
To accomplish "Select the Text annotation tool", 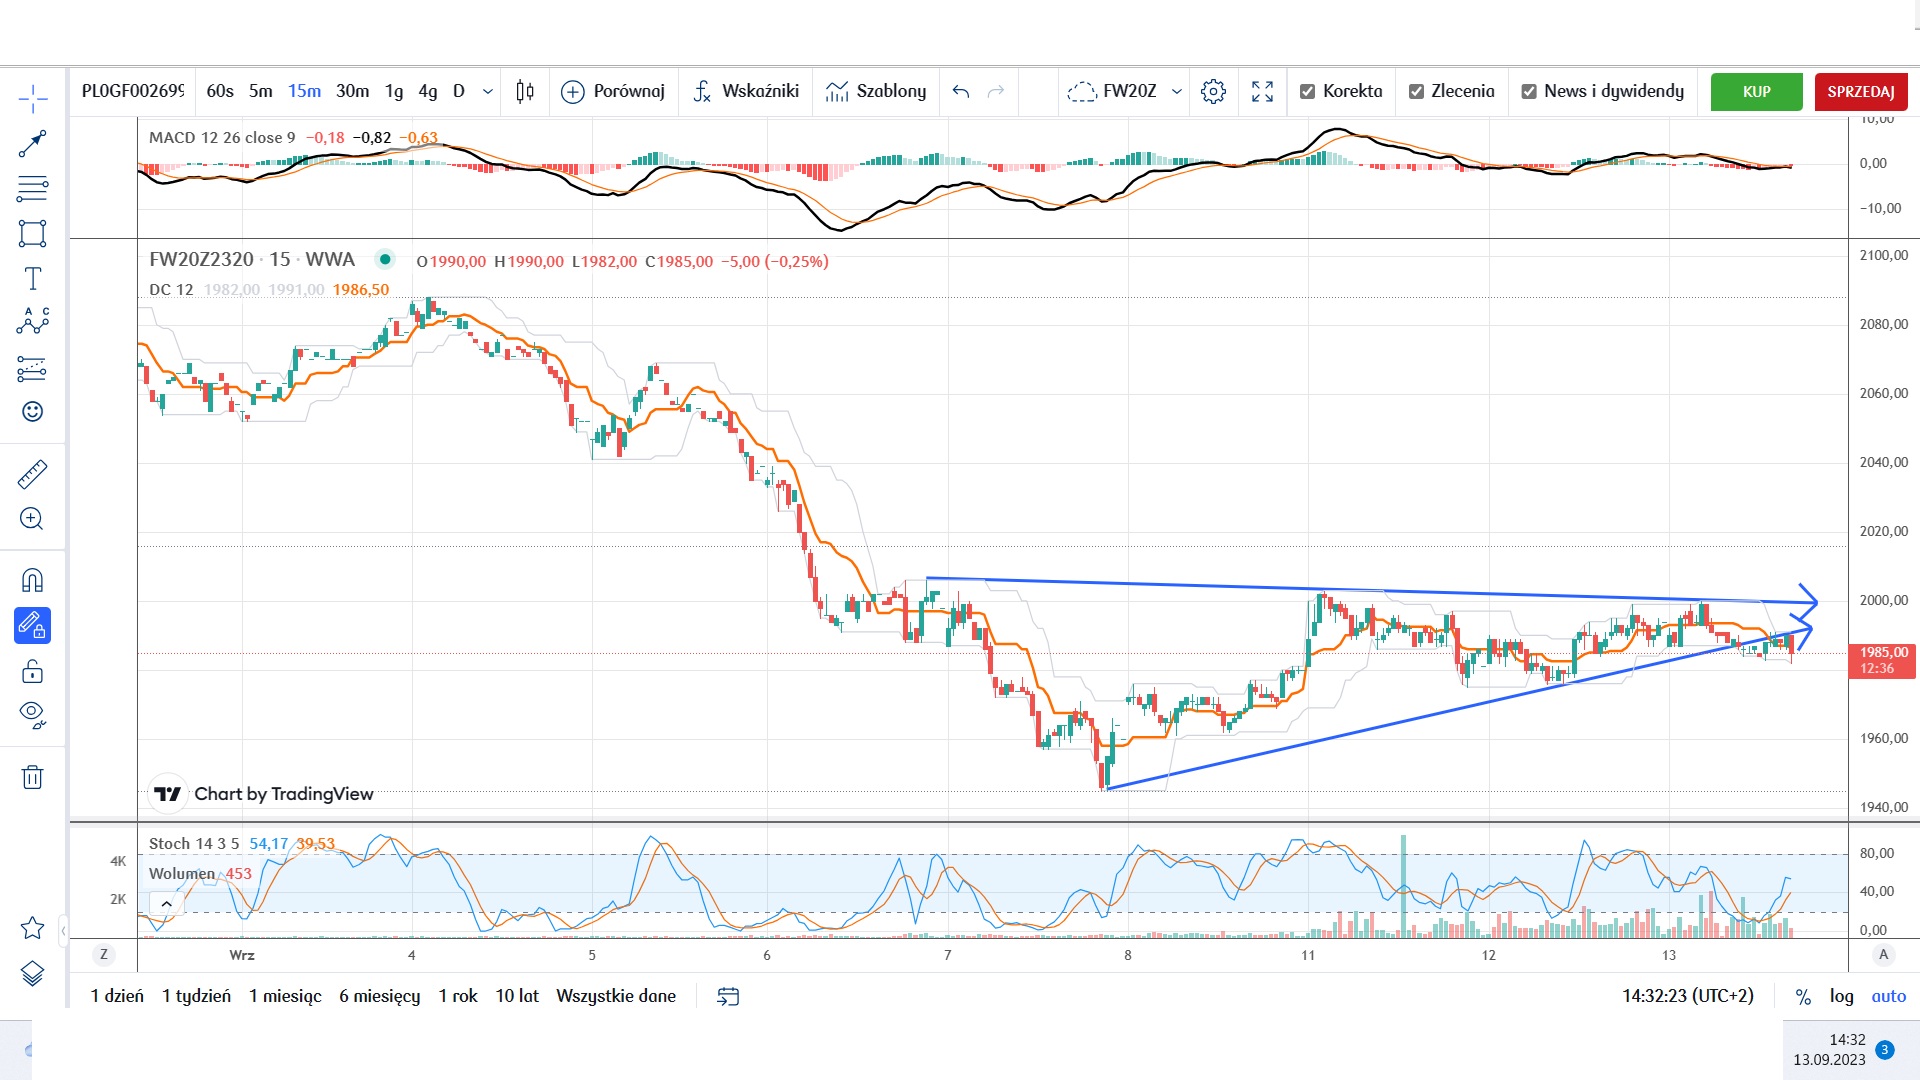I will [x=32, y=278].
